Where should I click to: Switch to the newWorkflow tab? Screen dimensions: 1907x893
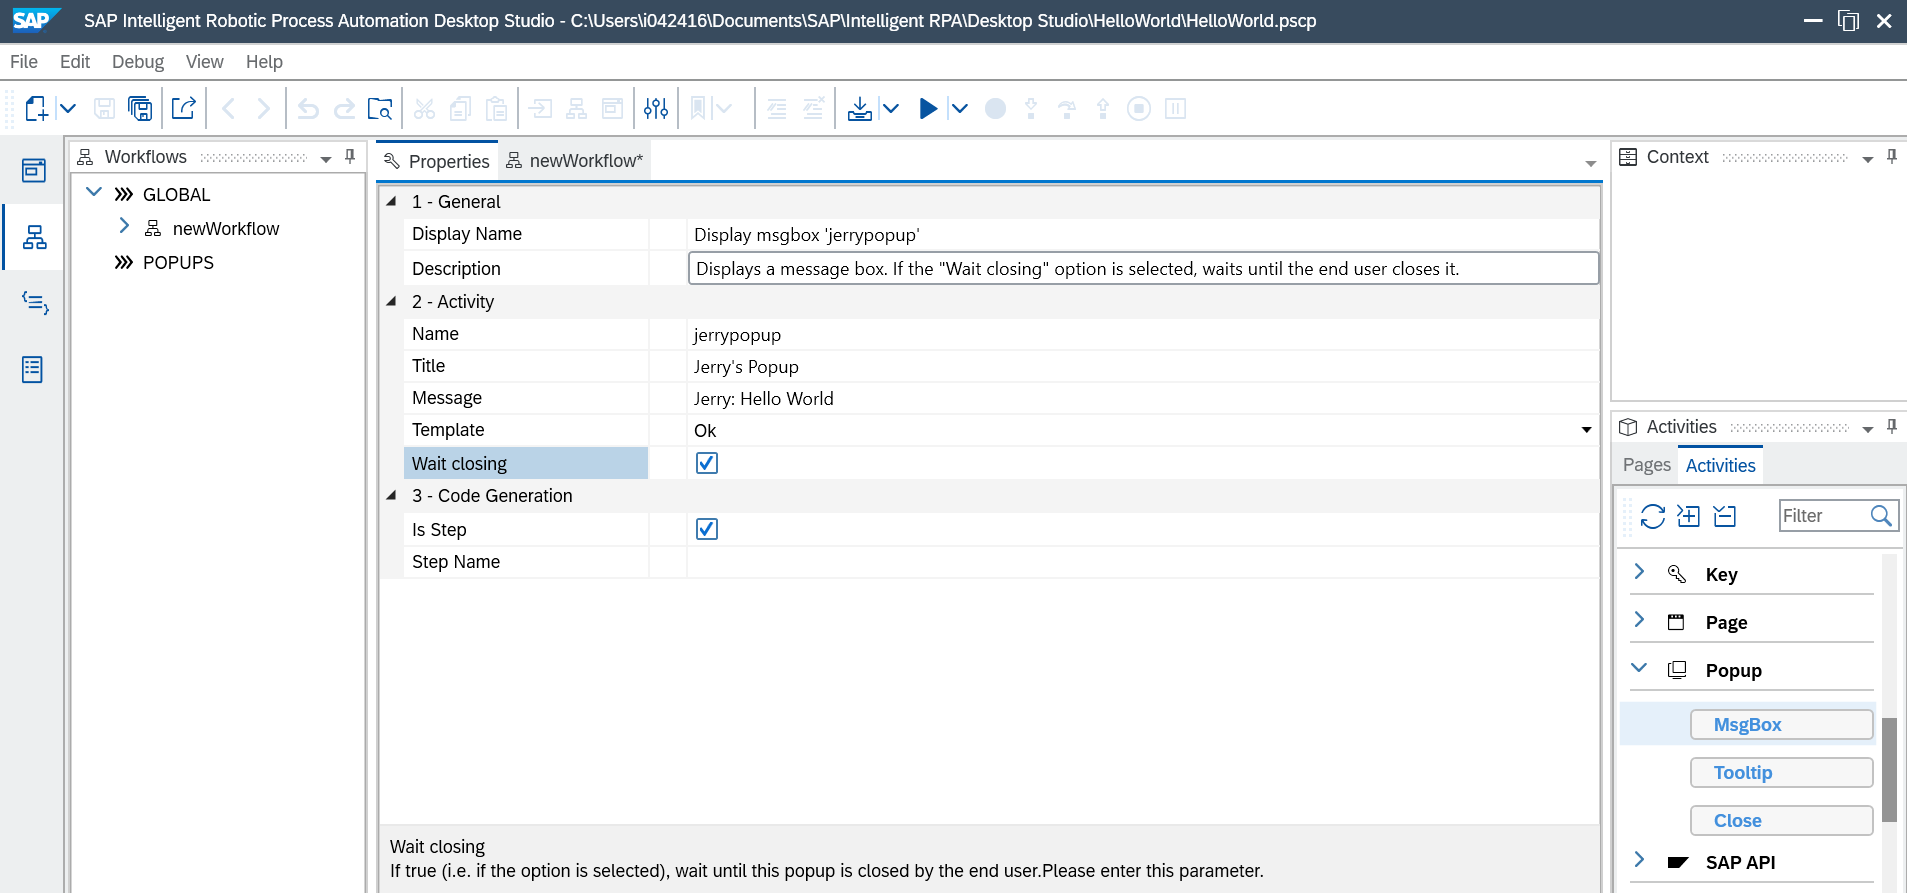click(576, 161)
